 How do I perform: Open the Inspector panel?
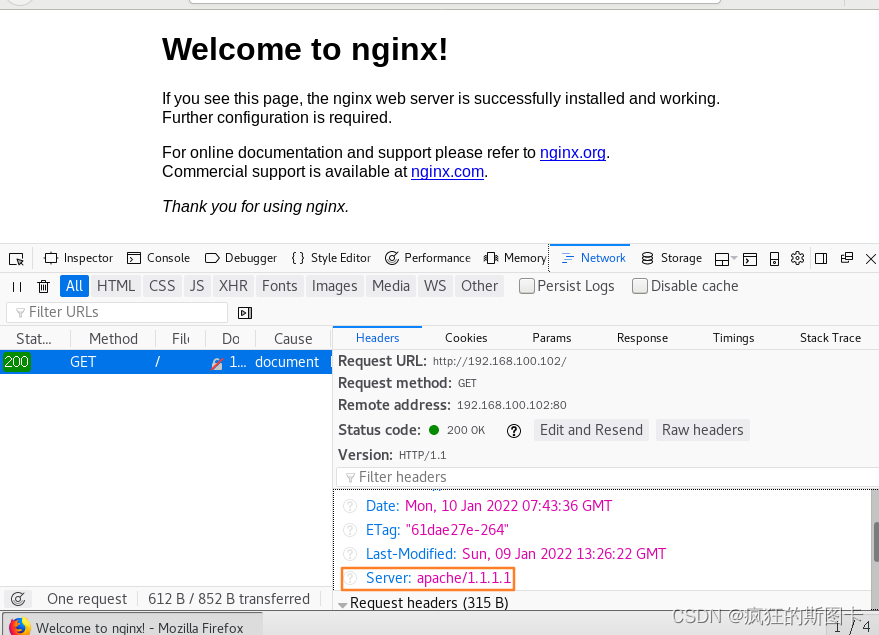[78, 258]
